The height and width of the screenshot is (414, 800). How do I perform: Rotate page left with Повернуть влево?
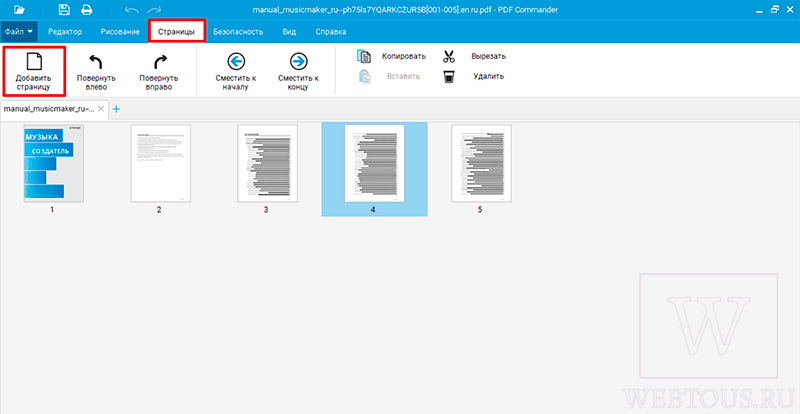96,72
